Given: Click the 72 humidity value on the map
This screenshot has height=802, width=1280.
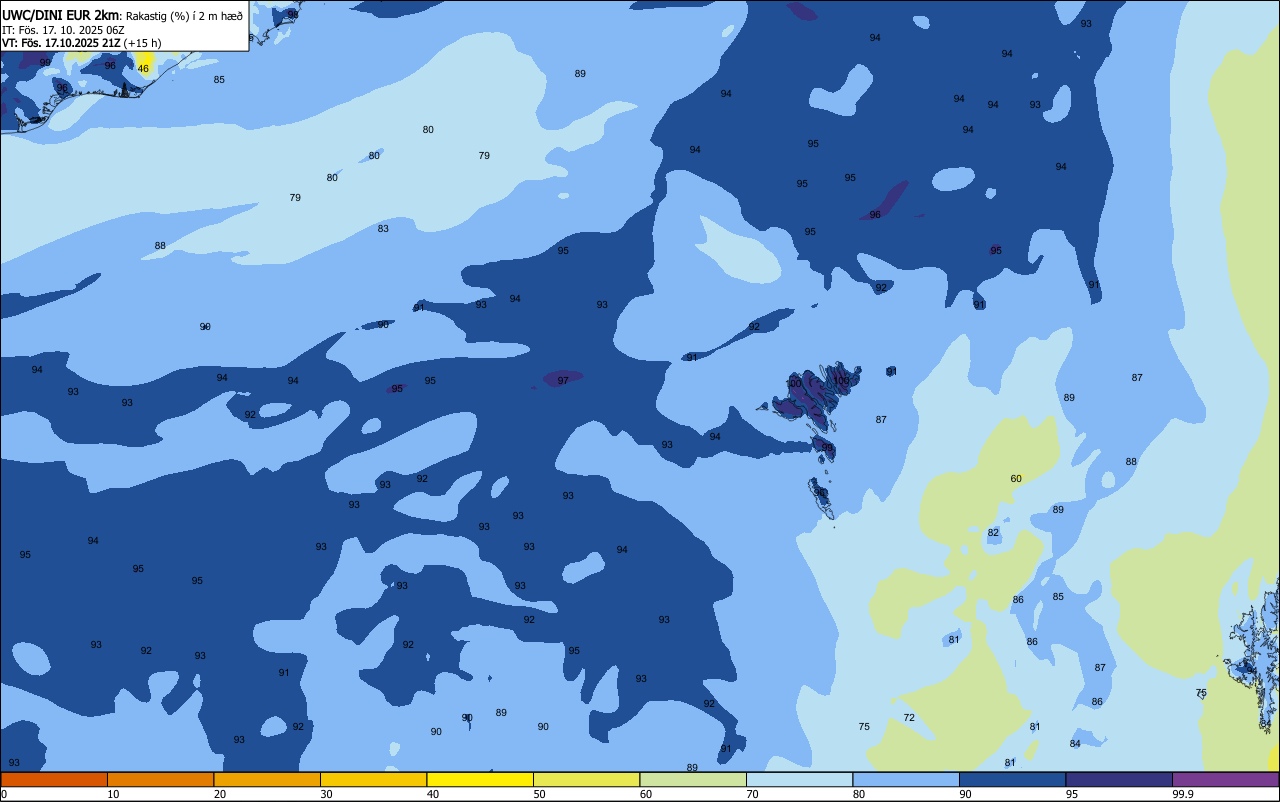Looking at the screenshot, I should 909,718.
